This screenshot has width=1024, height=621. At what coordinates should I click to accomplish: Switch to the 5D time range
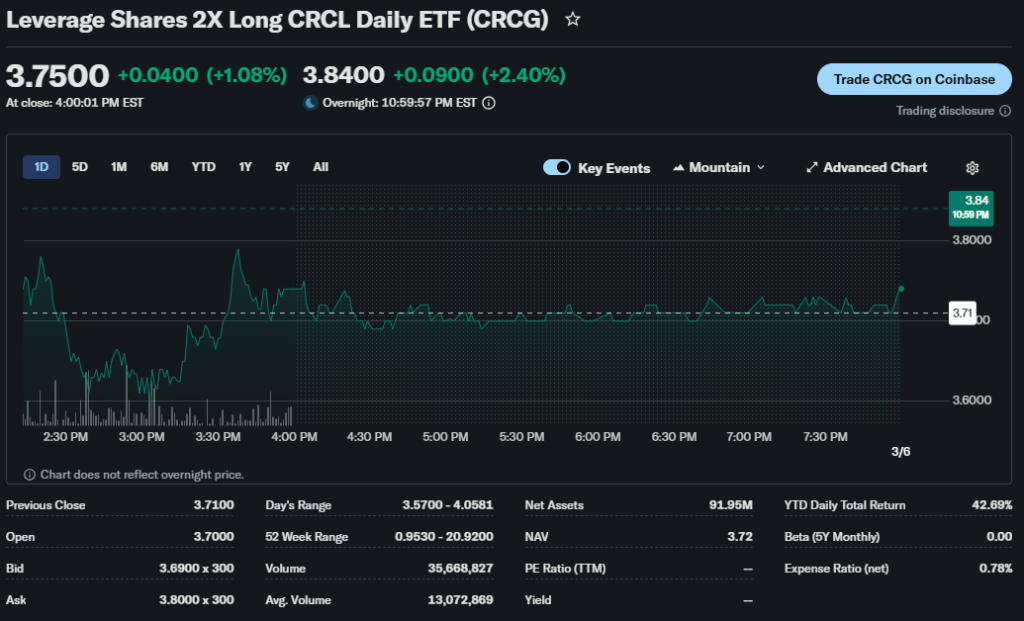click(x=80, y=167)
